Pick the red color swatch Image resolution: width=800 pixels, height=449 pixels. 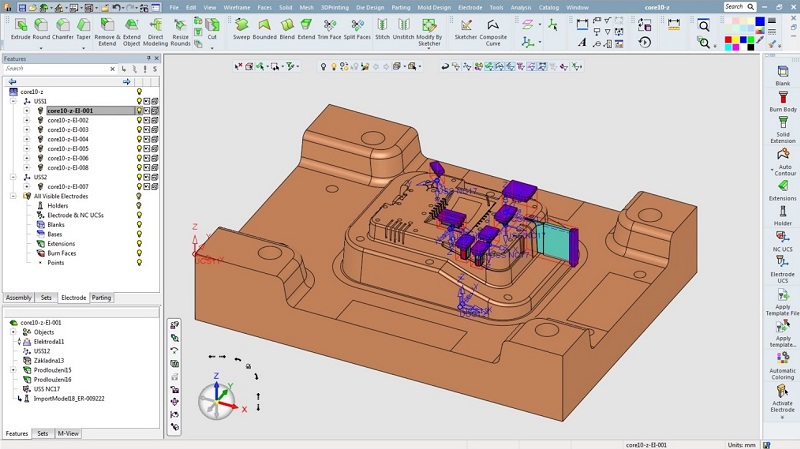[x=729, y=41]
